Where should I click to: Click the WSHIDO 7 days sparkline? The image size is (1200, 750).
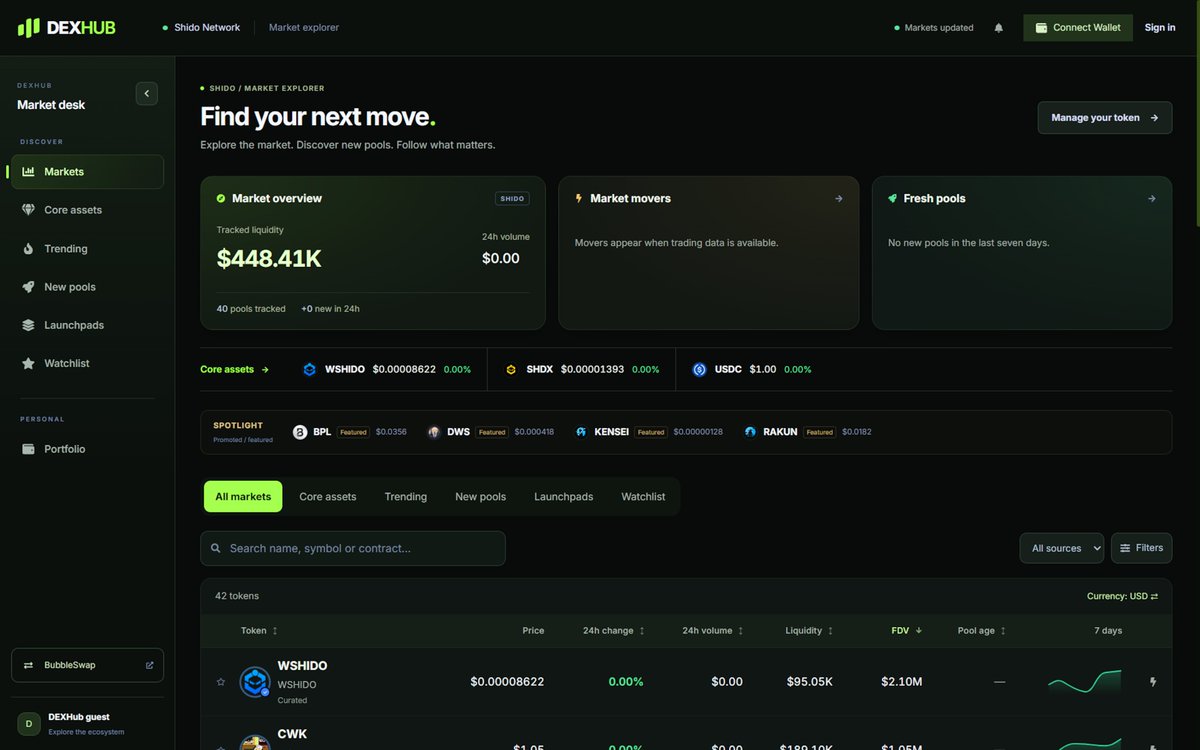tap(1085, 682)
